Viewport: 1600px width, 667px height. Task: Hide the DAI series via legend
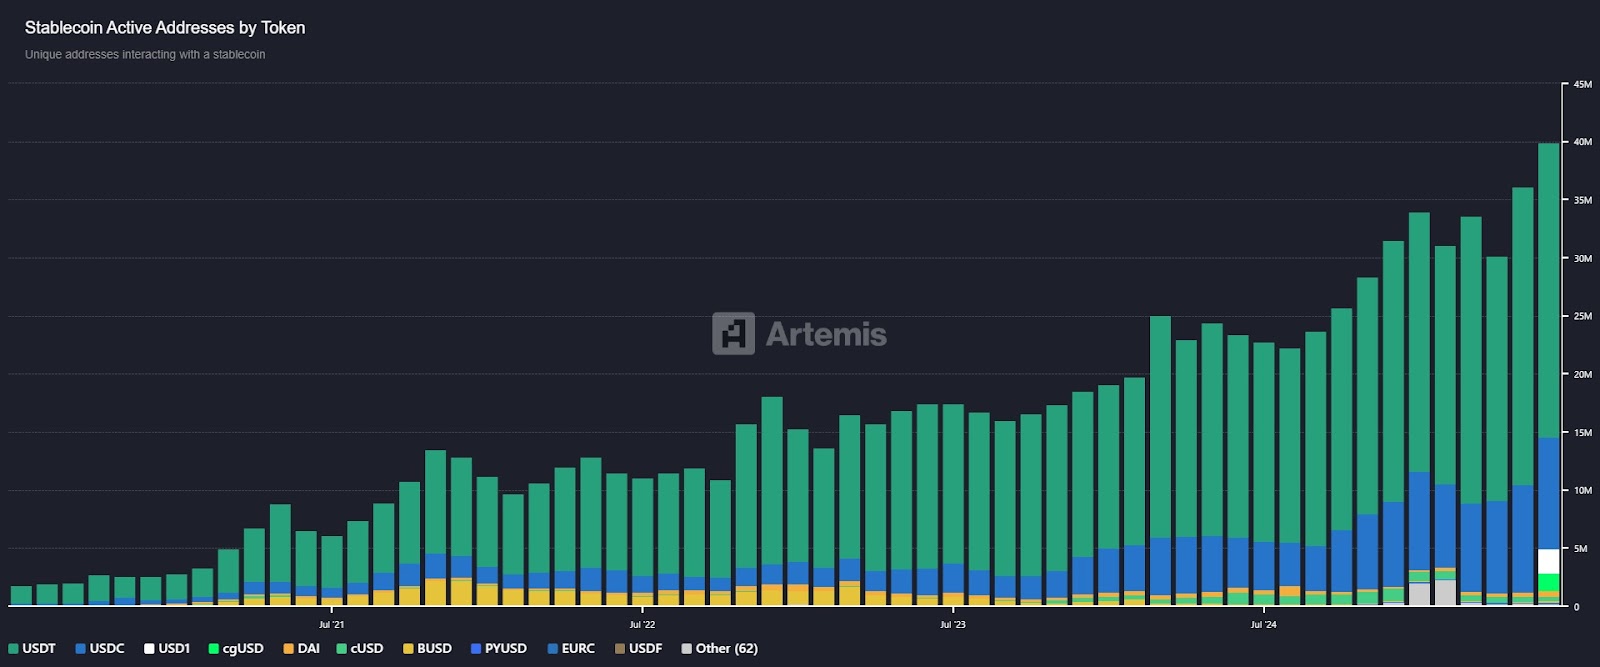(301, 648)
